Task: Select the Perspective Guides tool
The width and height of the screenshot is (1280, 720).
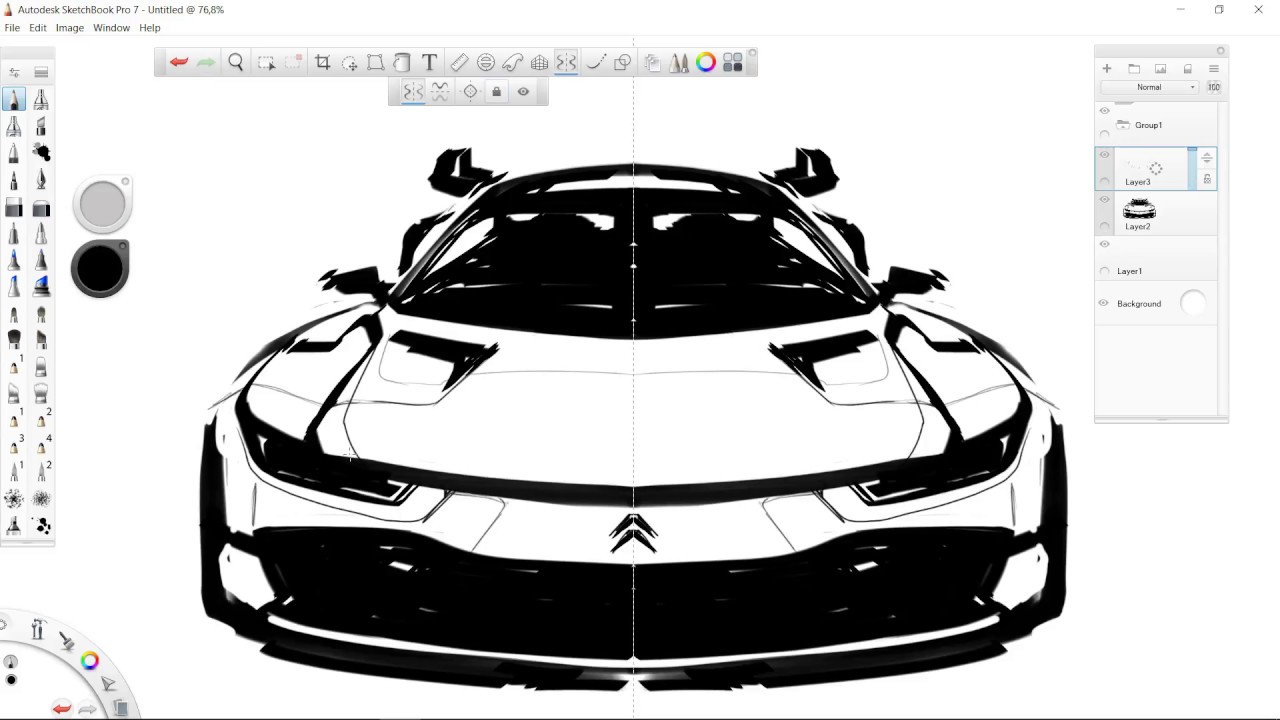Action: pyautogui.click(x=540, y=62)
